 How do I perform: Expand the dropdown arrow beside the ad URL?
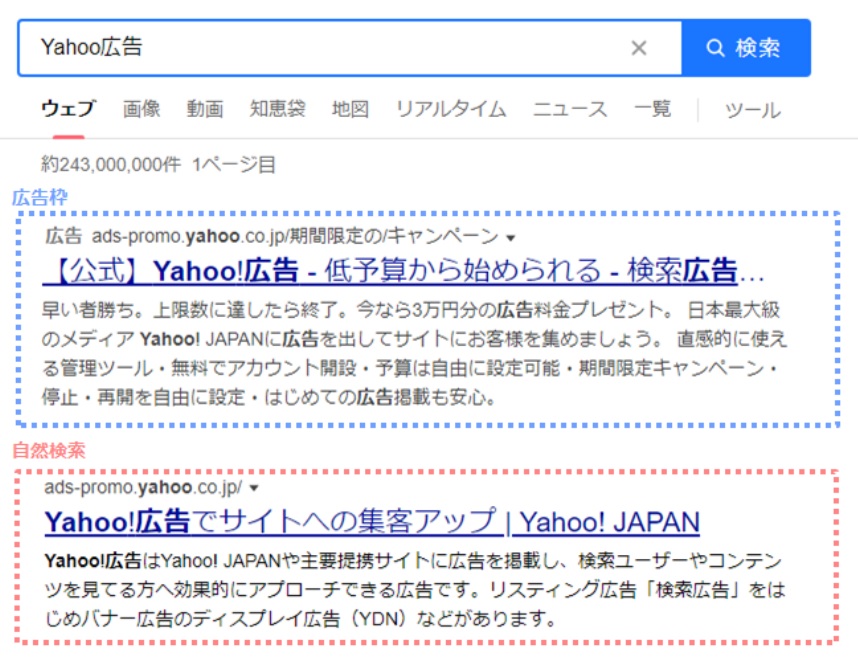coord(511,238)
